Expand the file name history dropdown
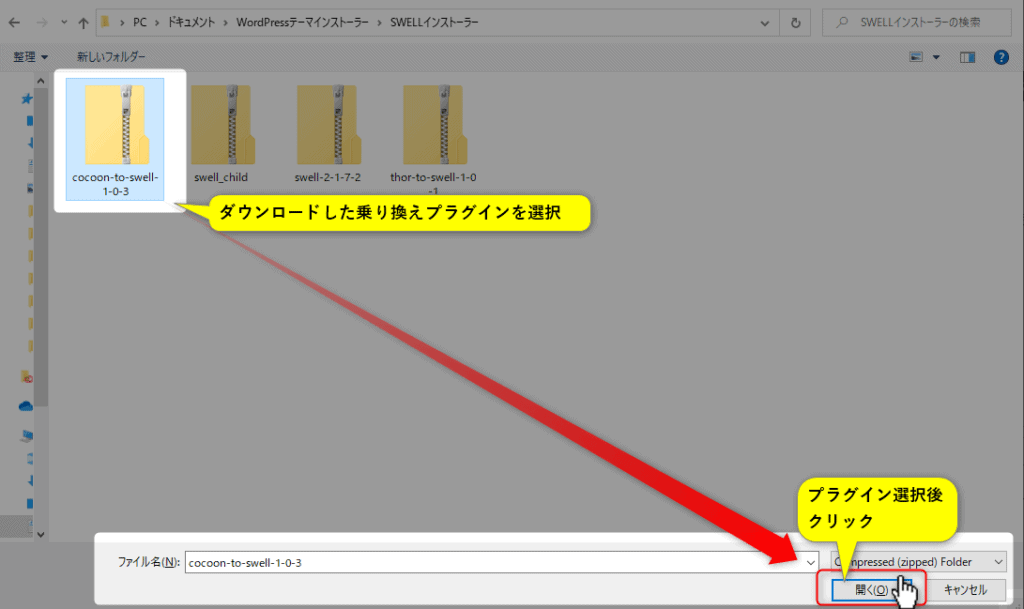 click(x=810, y=562)
